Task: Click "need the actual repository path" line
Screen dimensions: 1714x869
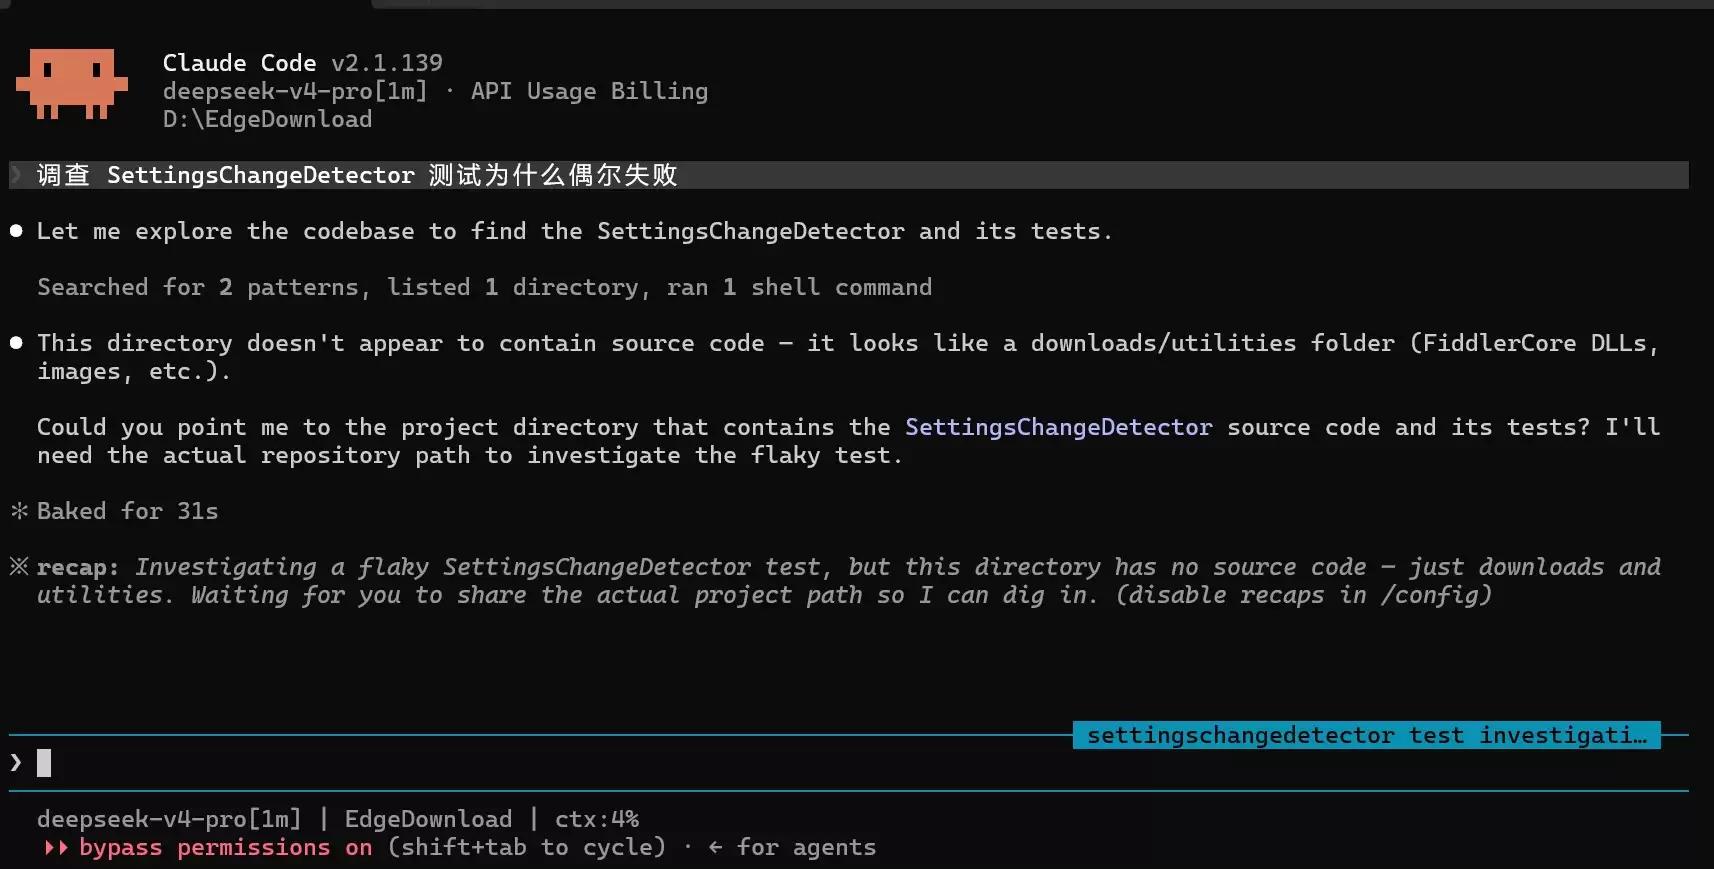Action: tap(469, 455)
